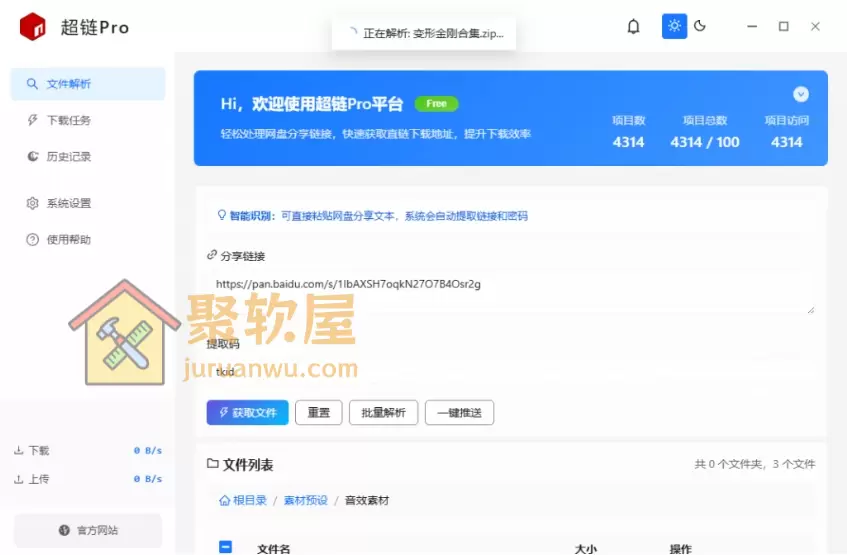847x555 pixels.
Task: Minimize the 超链Pro window
Action: point(752,26)
